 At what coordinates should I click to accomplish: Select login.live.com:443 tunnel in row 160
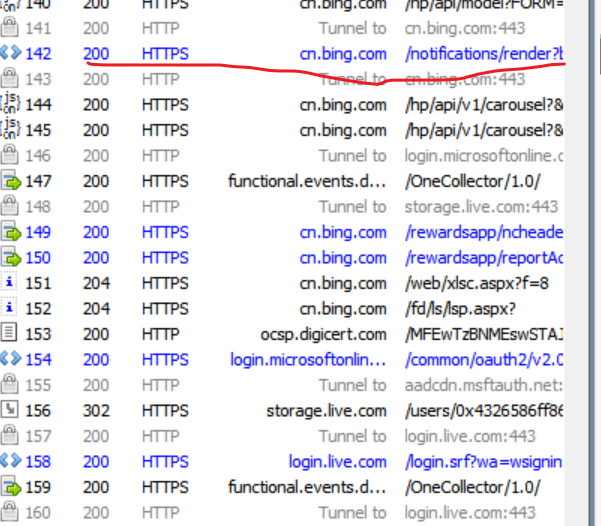click(x=470, y=513)
